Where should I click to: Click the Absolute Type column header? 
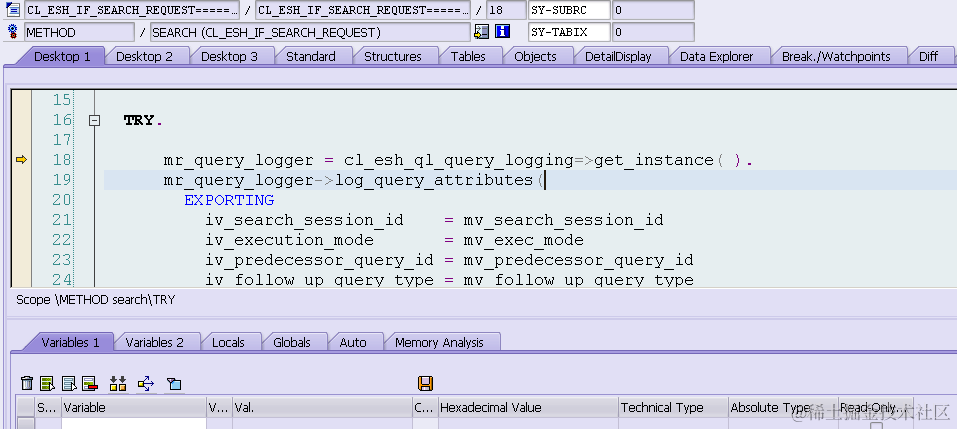click(783, 408)
